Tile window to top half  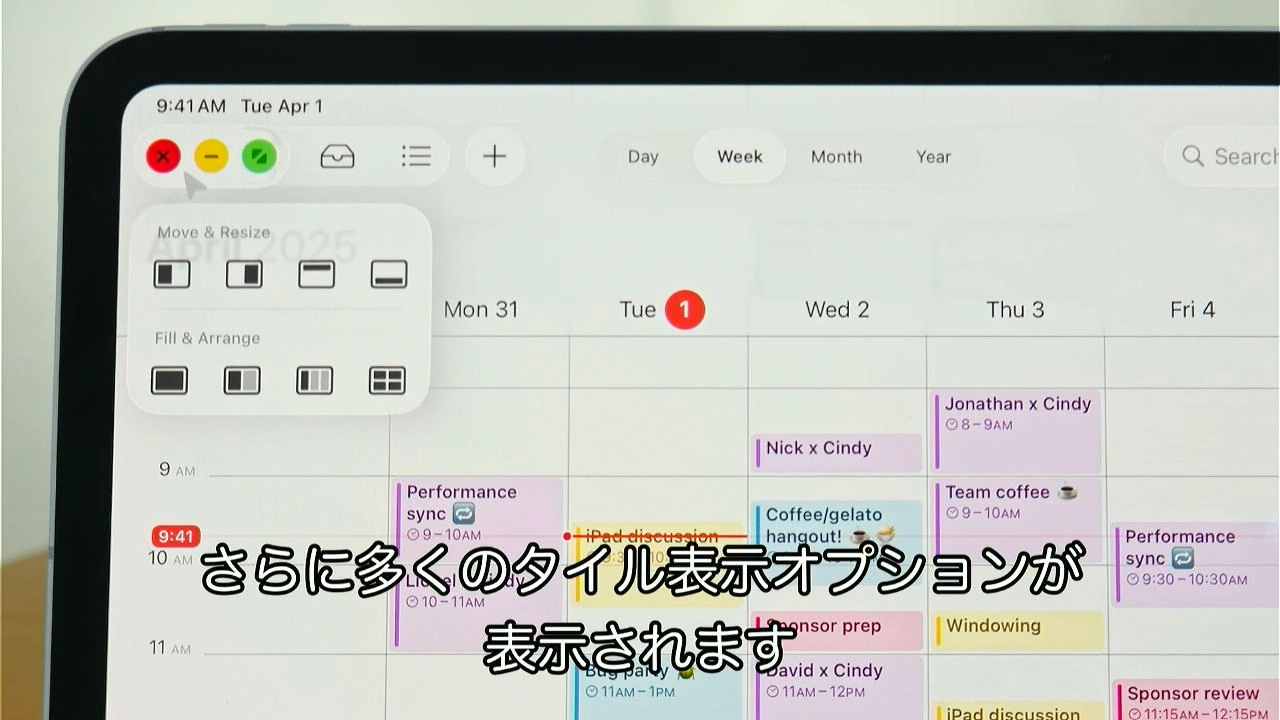coord(317,274)
